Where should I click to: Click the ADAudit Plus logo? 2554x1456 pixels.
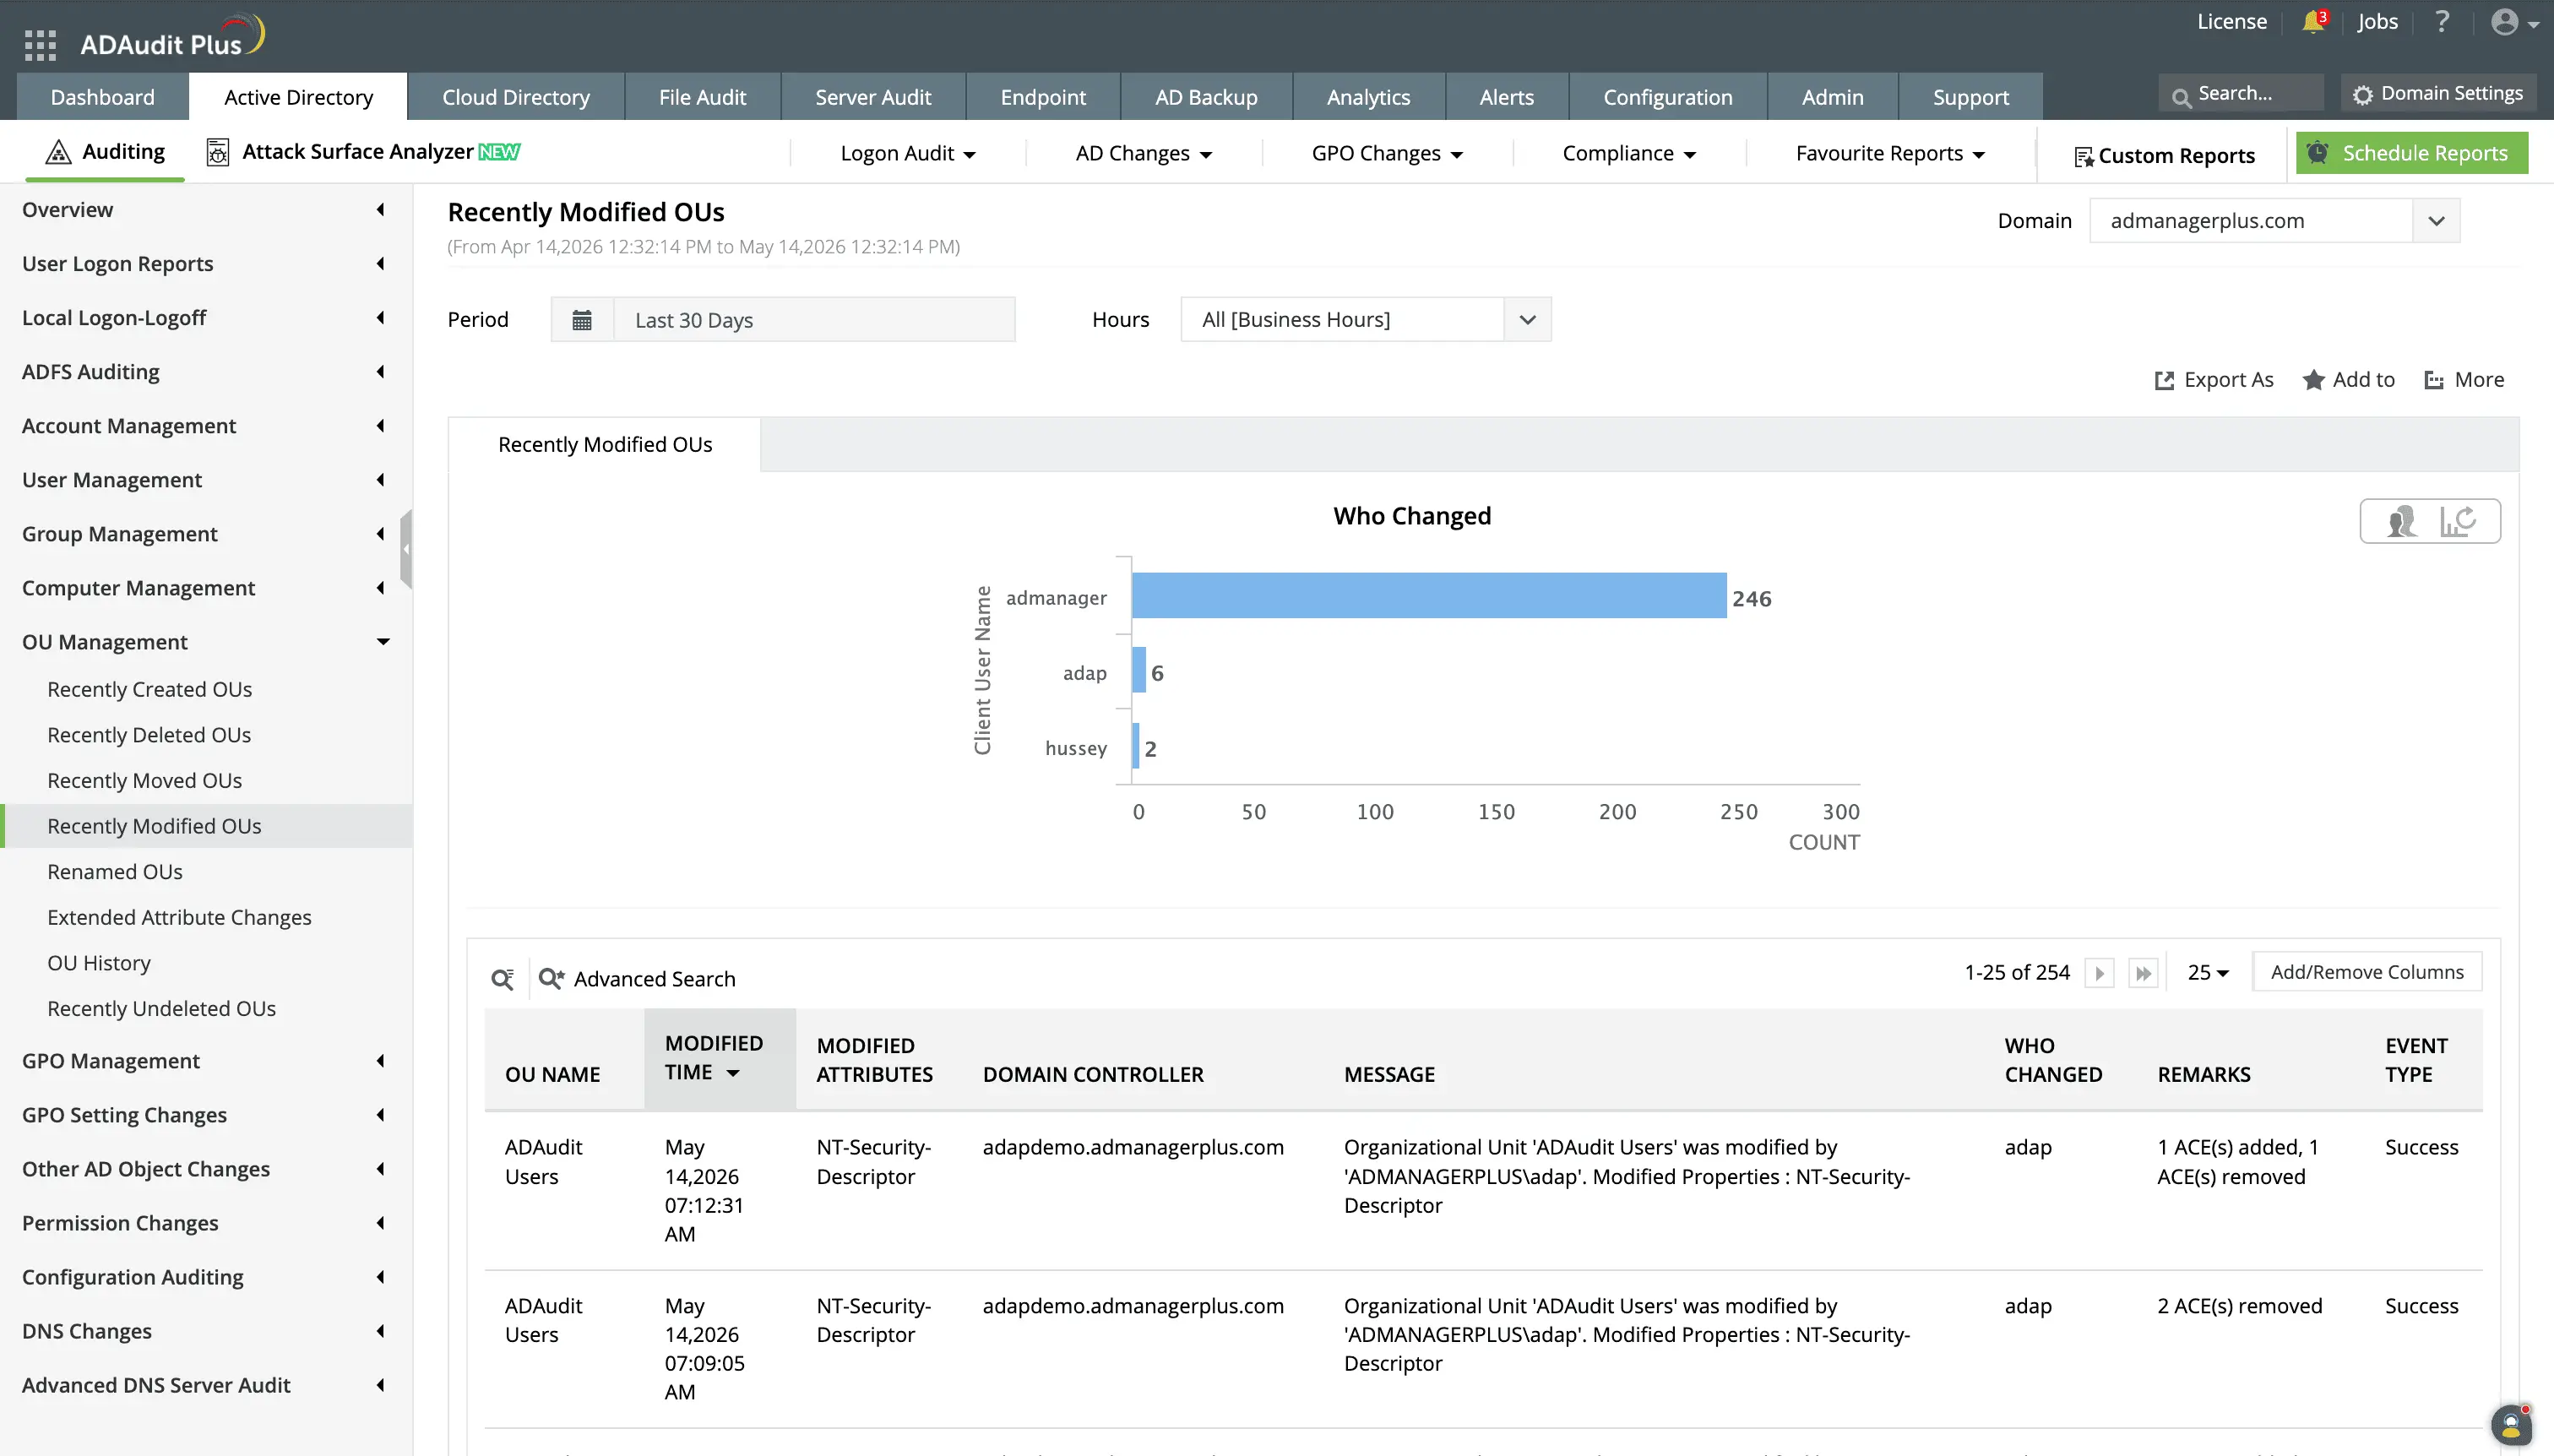(172, 38)
